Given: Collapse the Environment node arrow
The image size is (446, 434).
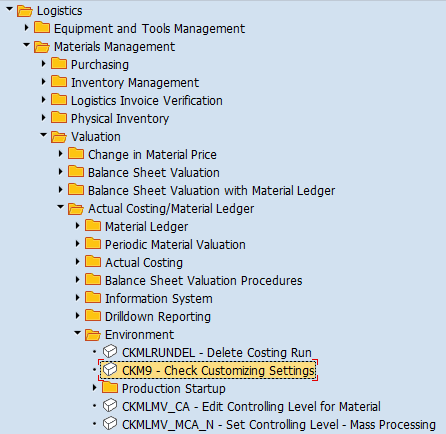Looking at the screenshot, I should (78, 333).
